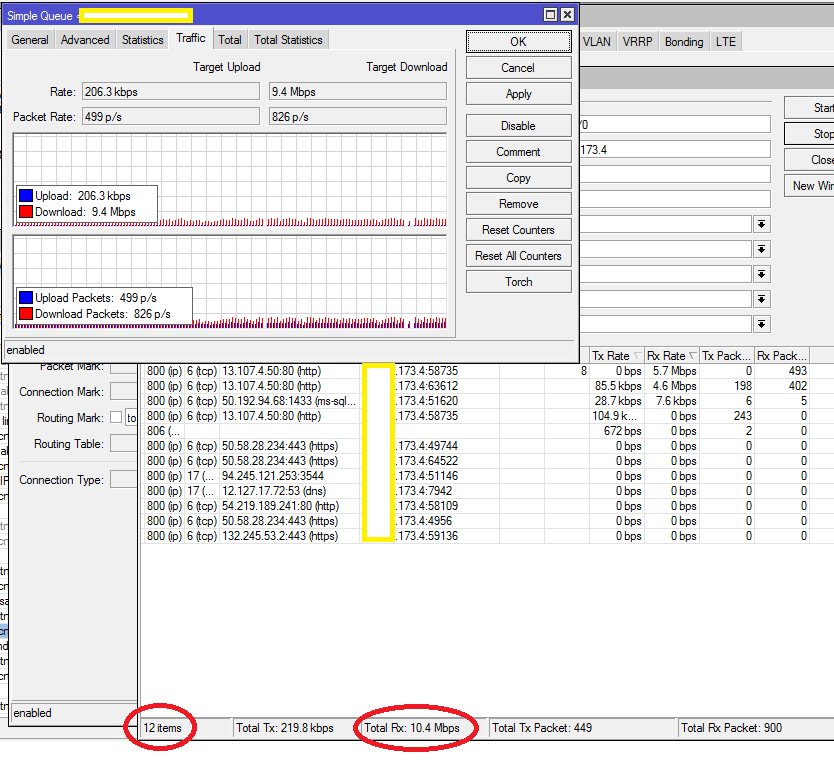Open the Advanced tab in Simple Queue
The width and height of the screenshot is (834, 760).
(x=85, y=40)
